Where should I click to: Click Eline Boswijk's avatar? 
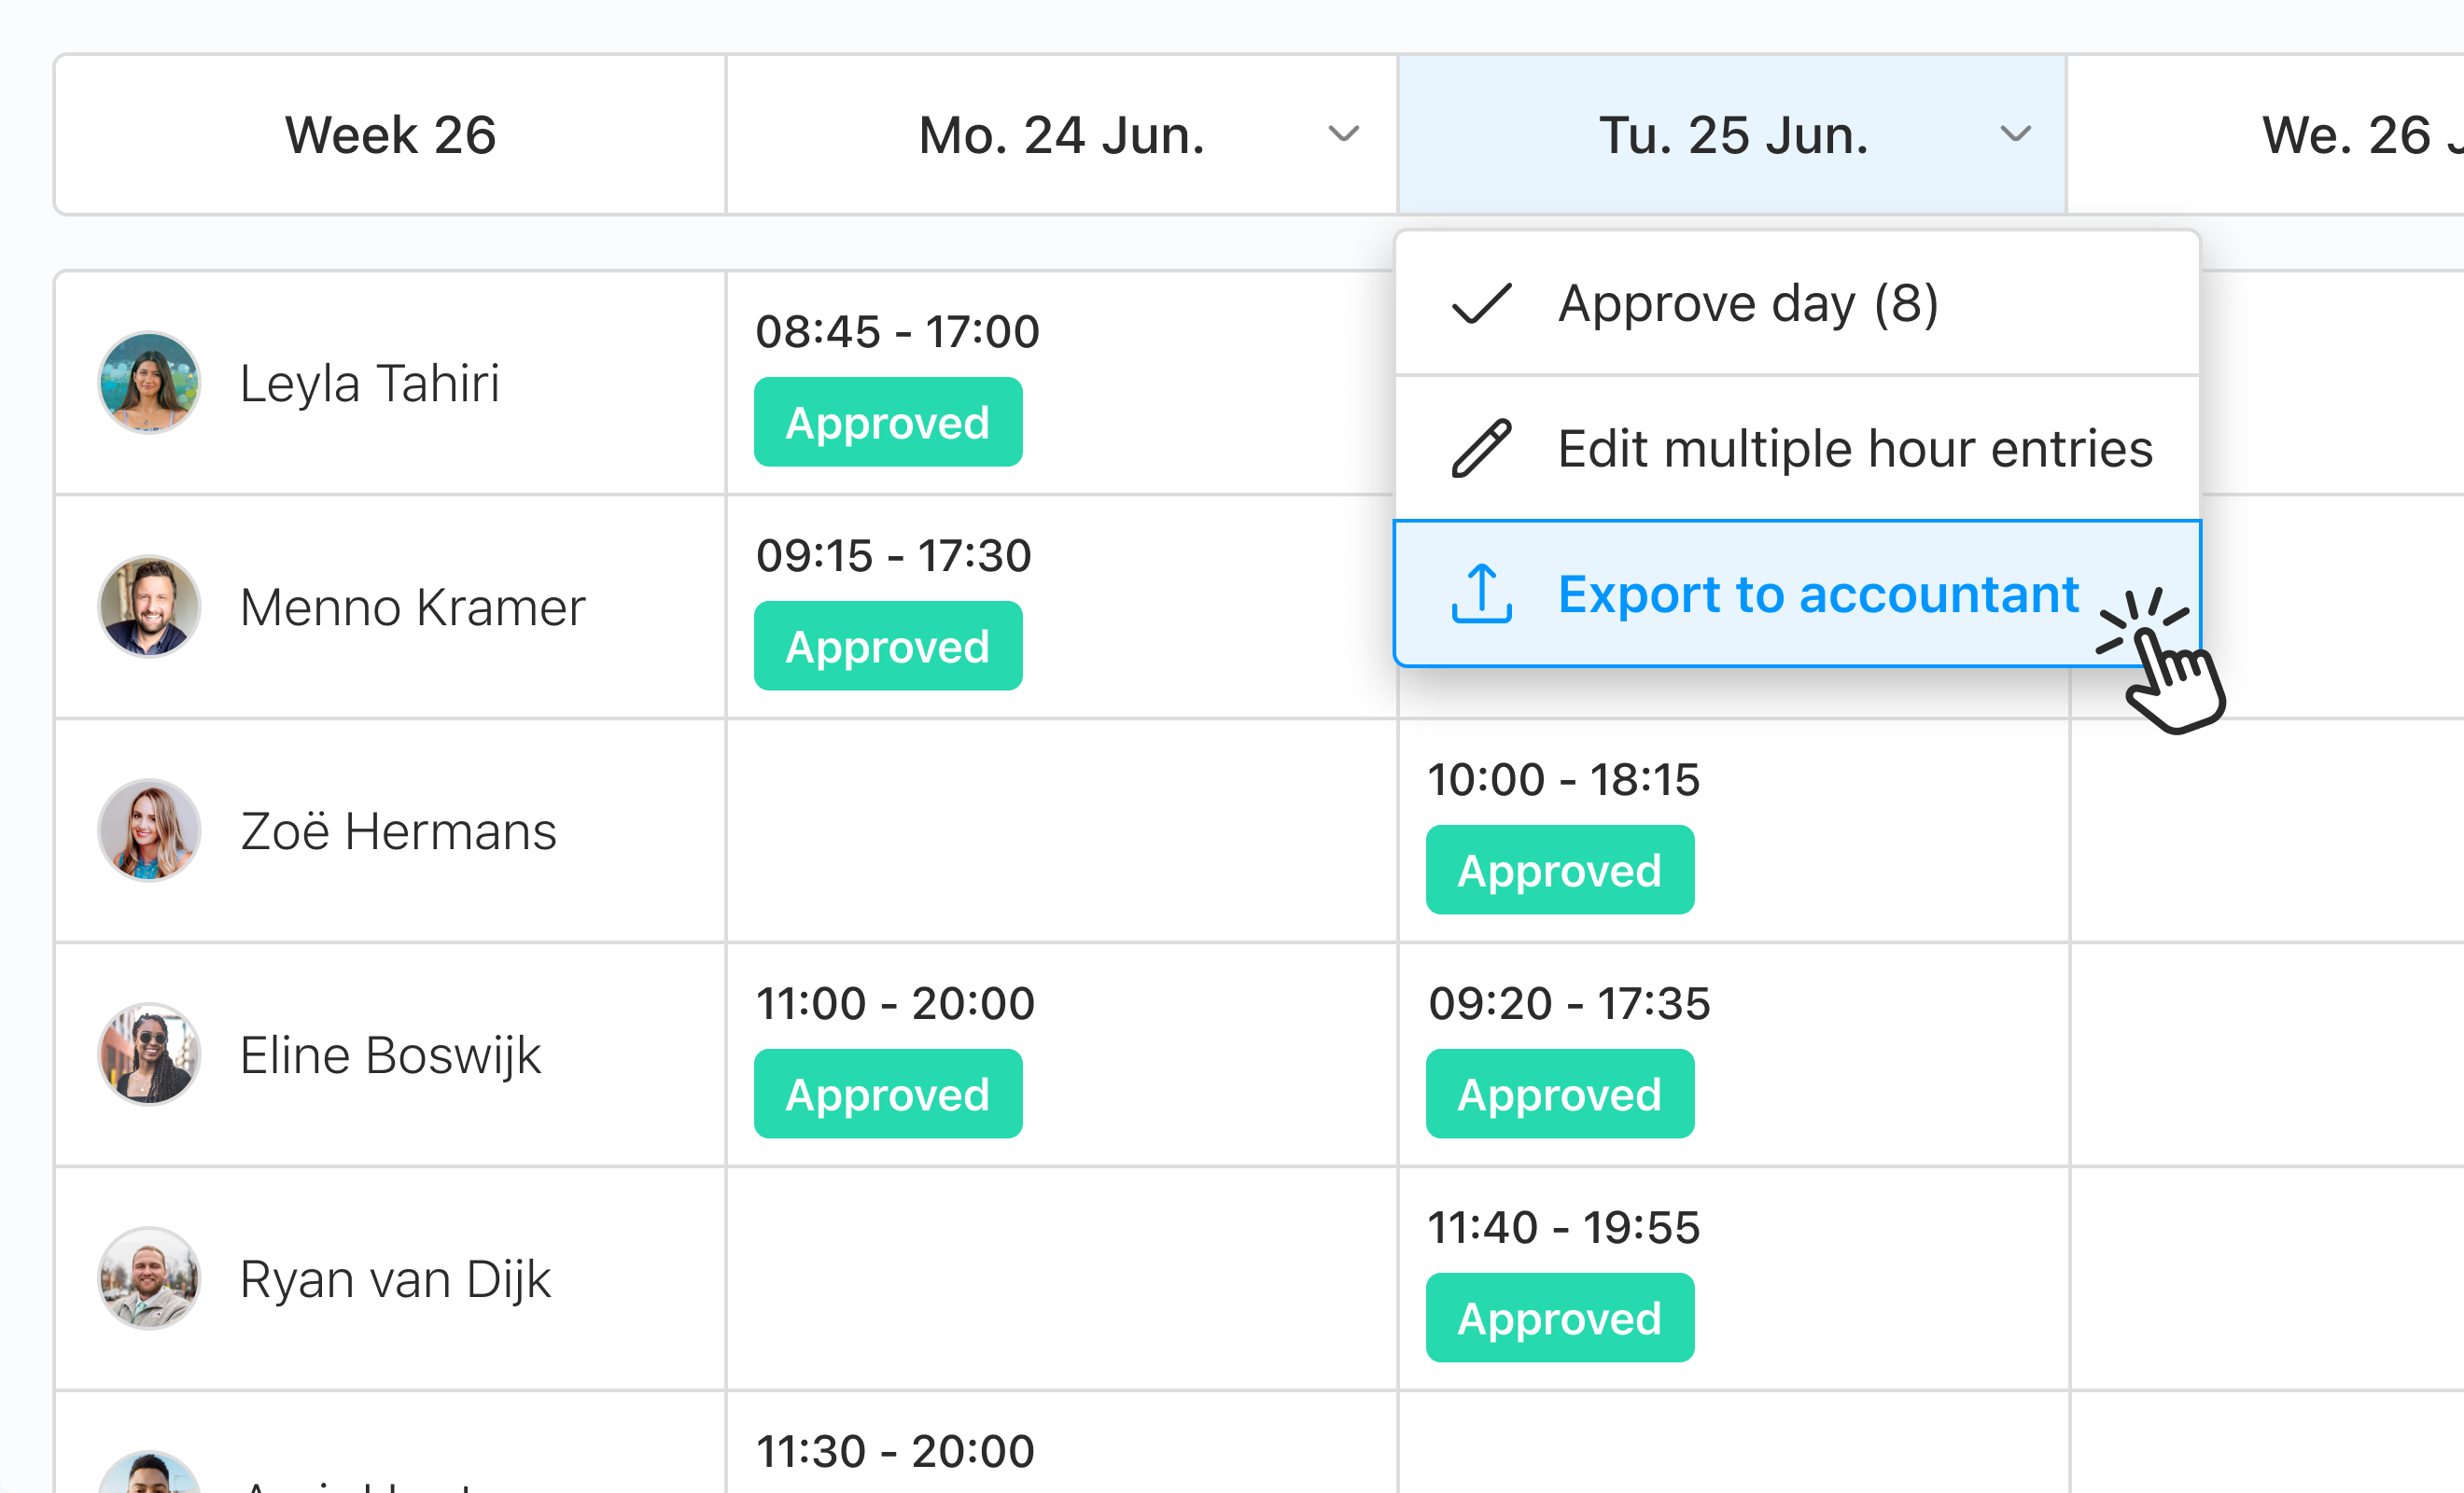[x=148, y=1053]
